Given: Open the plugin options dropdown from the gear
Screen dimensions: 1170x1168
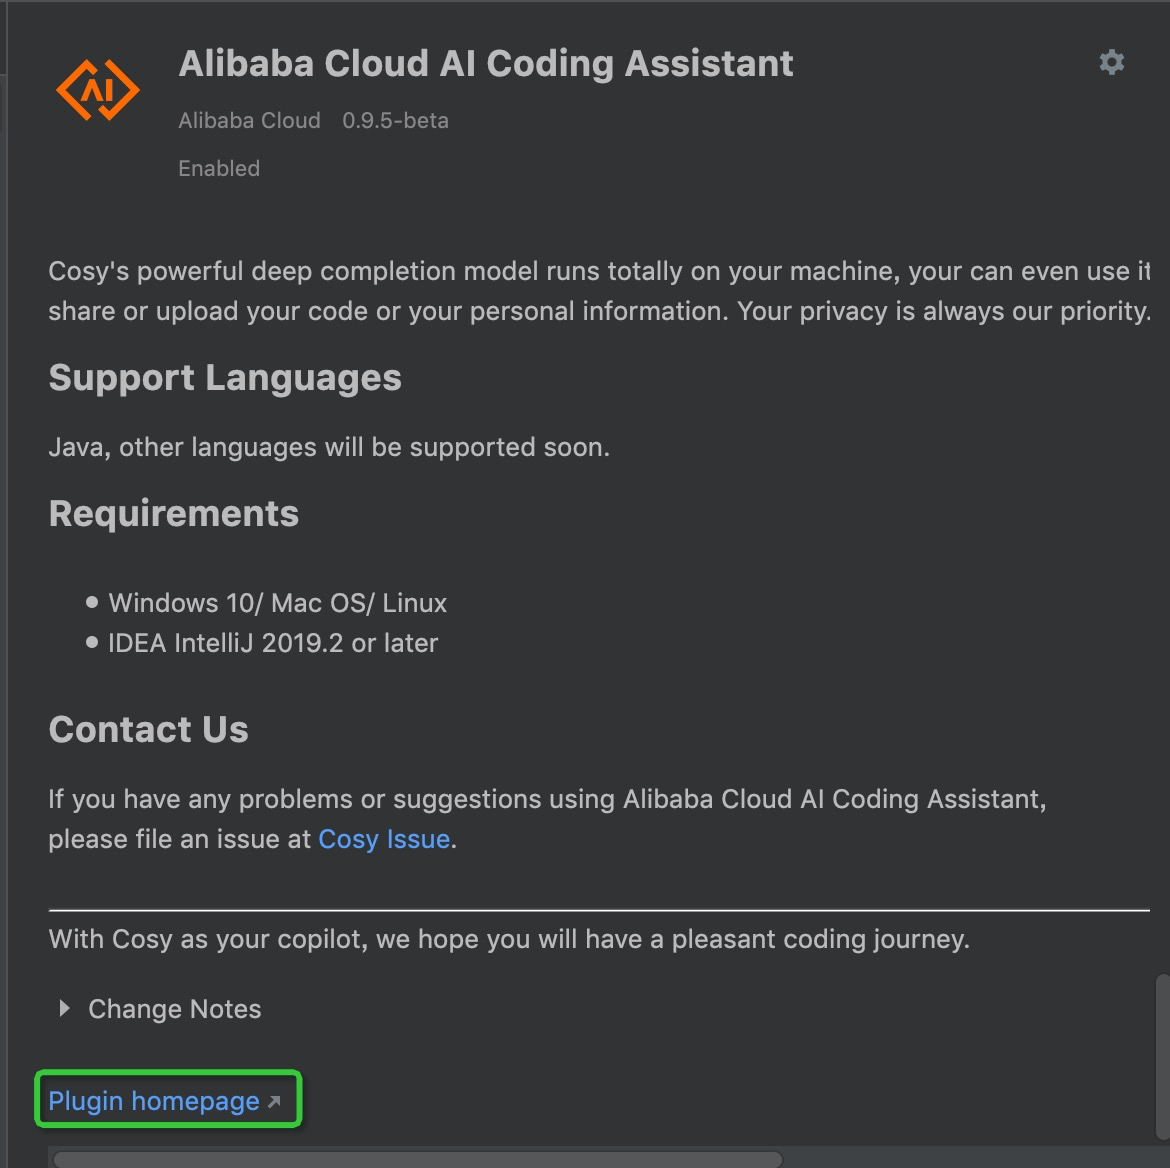Looking at the screenshot, I should click(x=1111, y=62).
